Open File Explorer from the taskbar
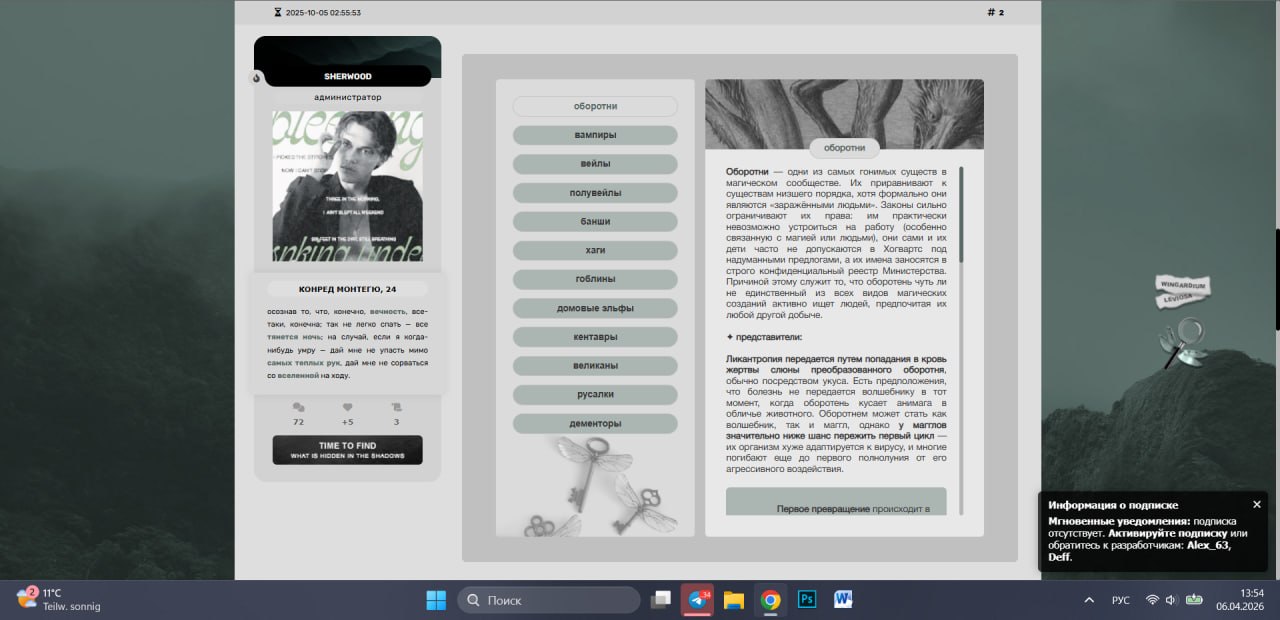Viewport: 1280px width, 620px height. coord(734,600)
